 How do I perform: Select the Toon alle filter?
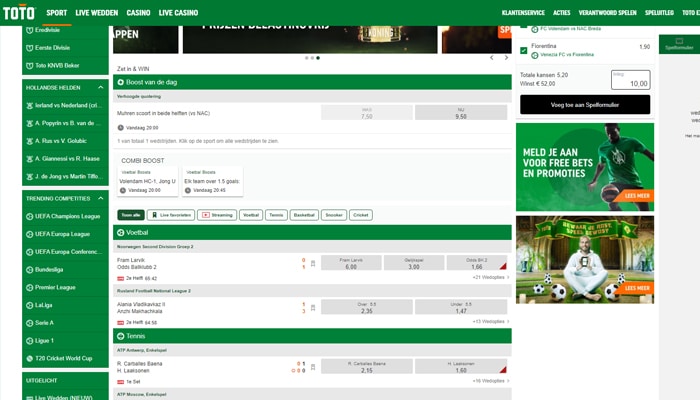(131, 215)
